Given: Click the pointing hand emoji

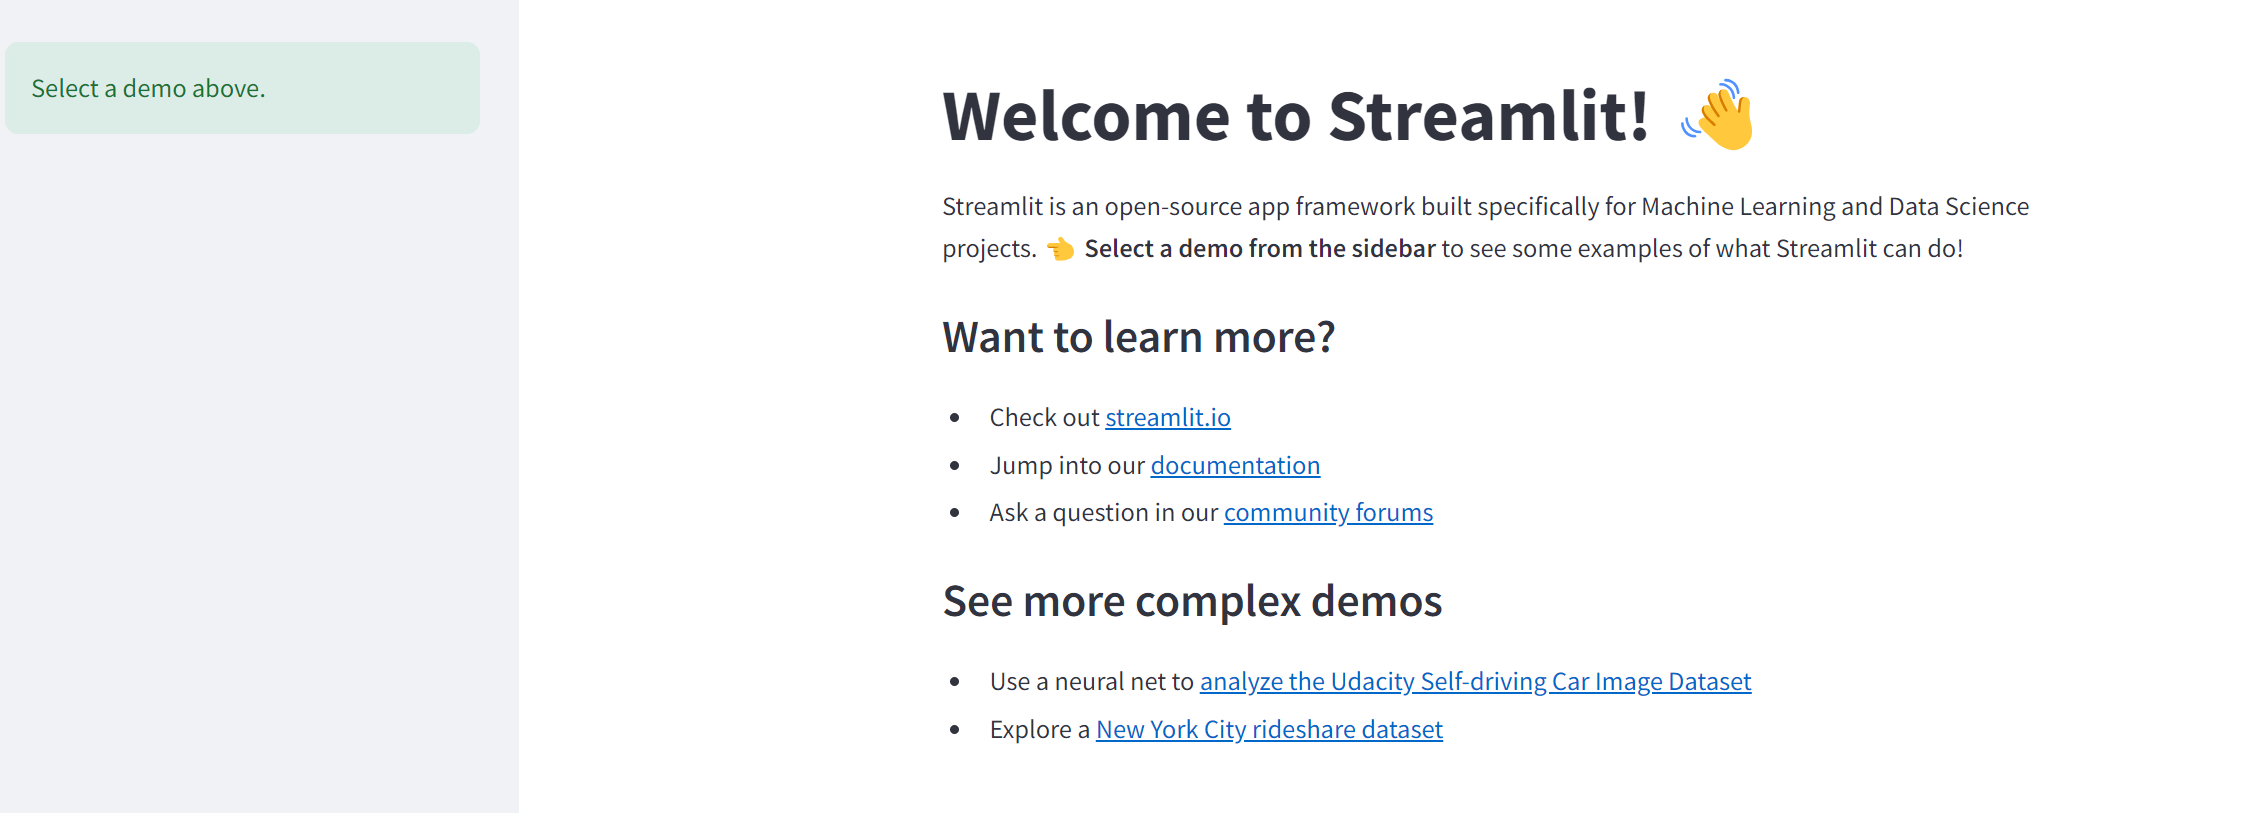Looking at the screenshot, I should click(x=1060, y=248).
